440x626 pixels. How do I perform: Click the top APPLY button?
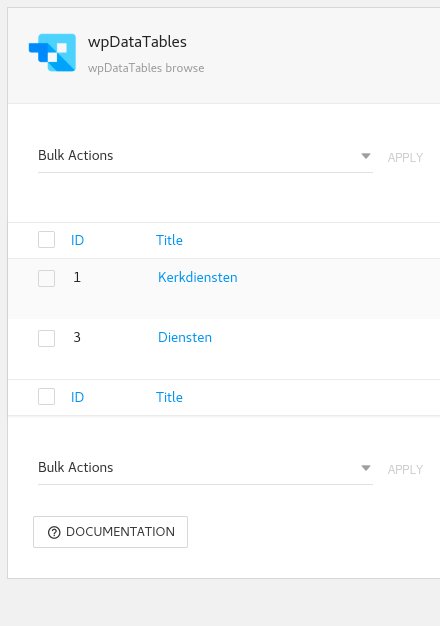(405, 158)
